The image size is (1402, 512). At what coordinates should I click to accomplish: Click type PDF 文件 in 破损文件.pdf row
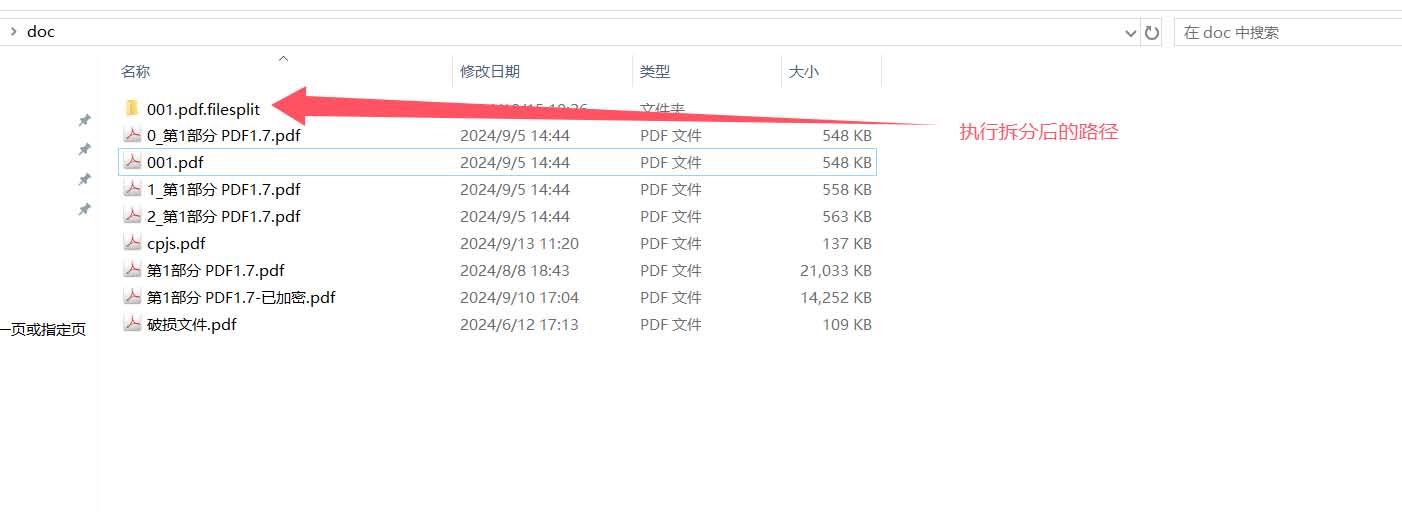[x=671, y=324]
